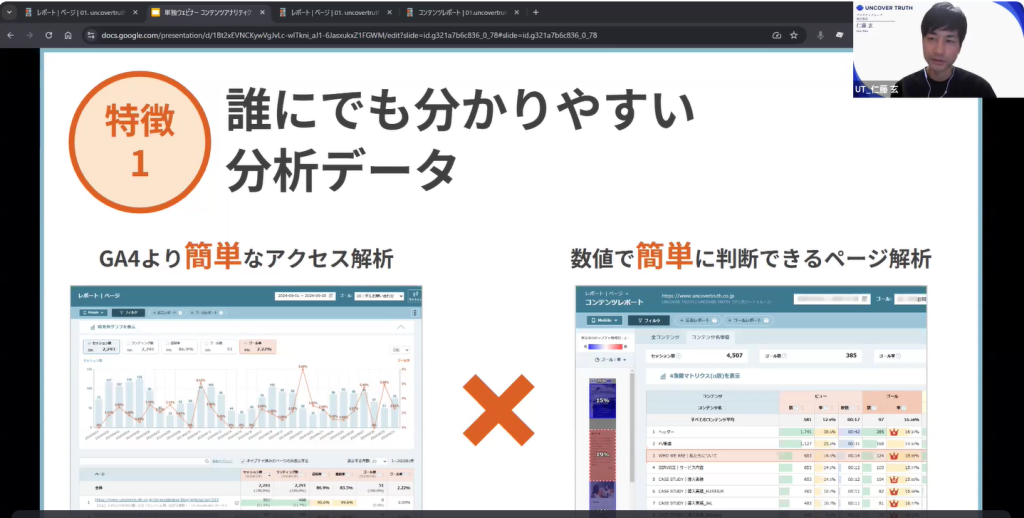Click the ゴール数 385 summary box
The image size is (1024, 518).
point(810,356)
